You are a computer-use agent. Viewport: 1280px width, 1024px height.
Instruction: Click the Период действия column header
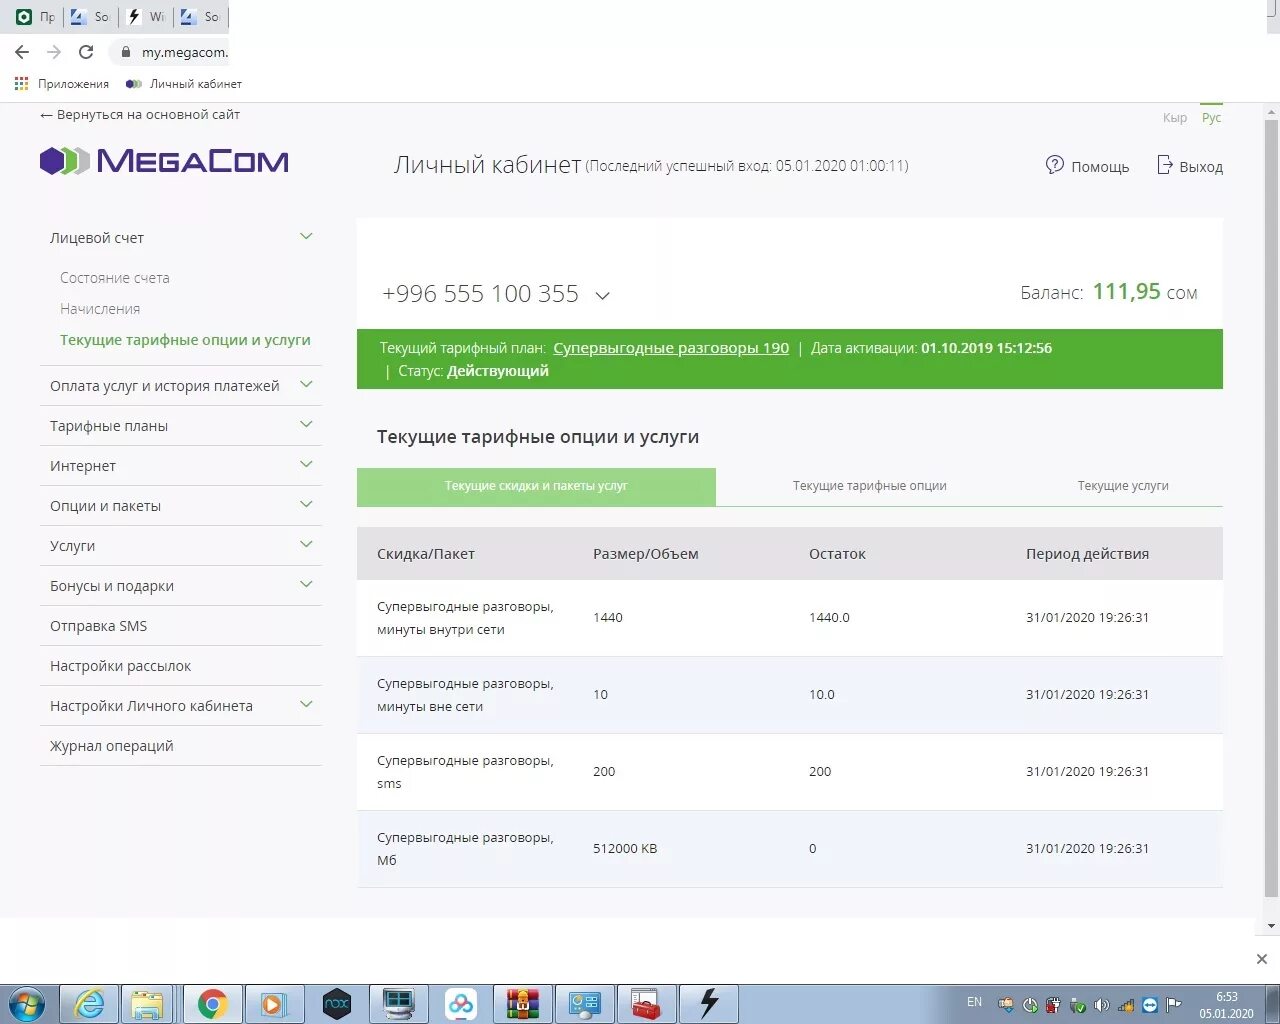[1087, 554]
